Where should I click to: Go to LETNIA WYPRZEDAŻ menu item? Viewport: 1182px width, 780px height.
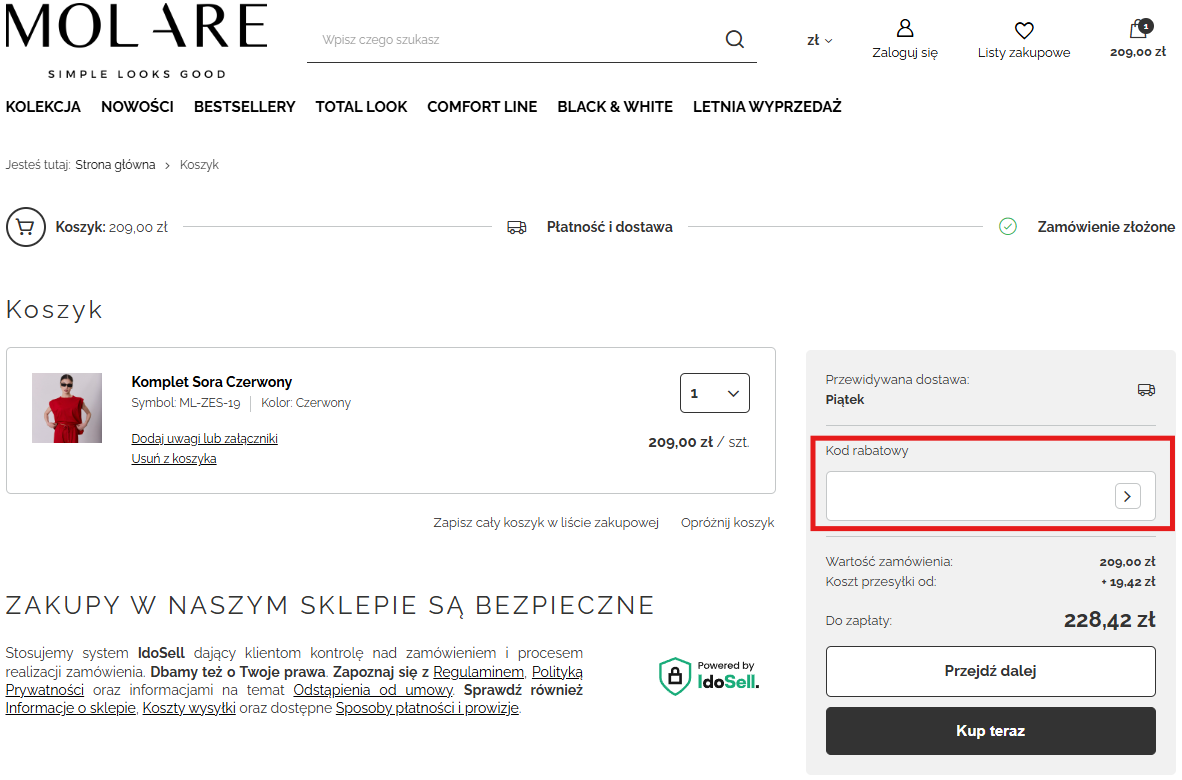[767, 107]
